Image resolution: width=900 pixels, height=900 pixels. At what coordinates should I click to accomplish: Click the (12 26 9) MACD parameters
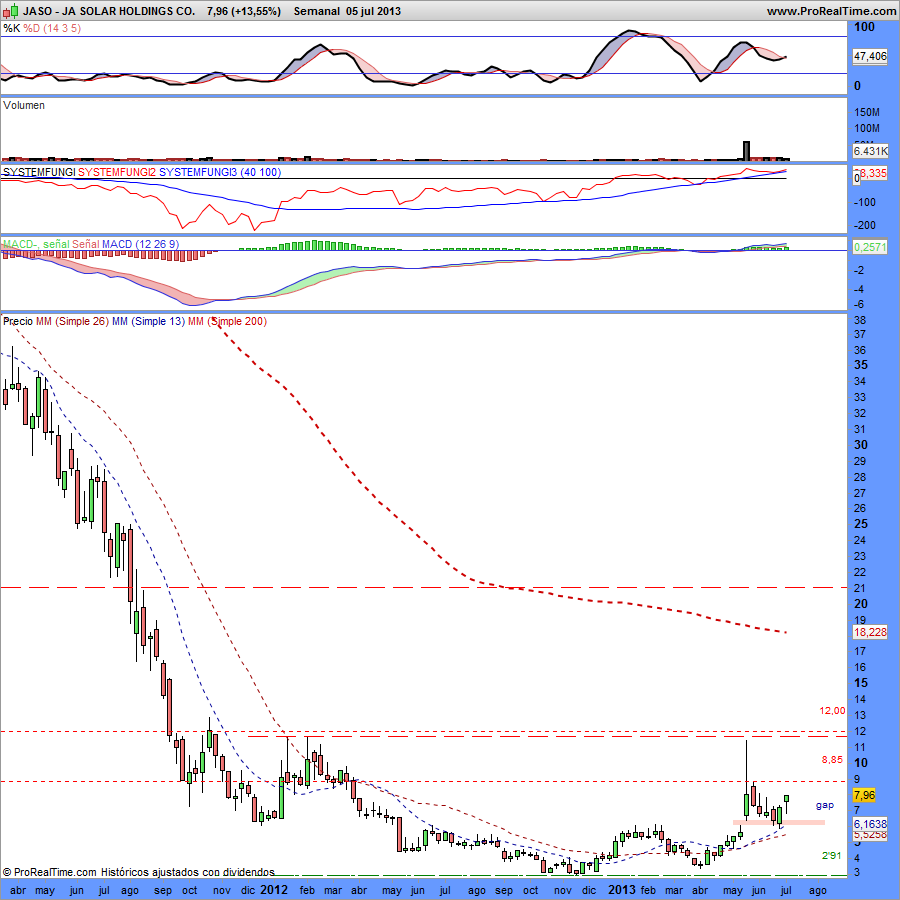(x=157, y=244)
